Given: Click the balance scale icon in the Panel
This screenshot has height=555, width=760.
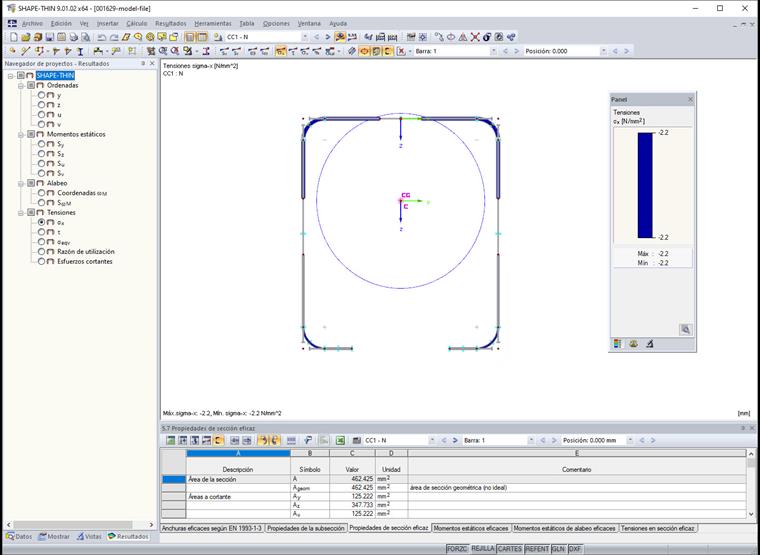Looking at the screenshot, I should click(x=633, y=344).
